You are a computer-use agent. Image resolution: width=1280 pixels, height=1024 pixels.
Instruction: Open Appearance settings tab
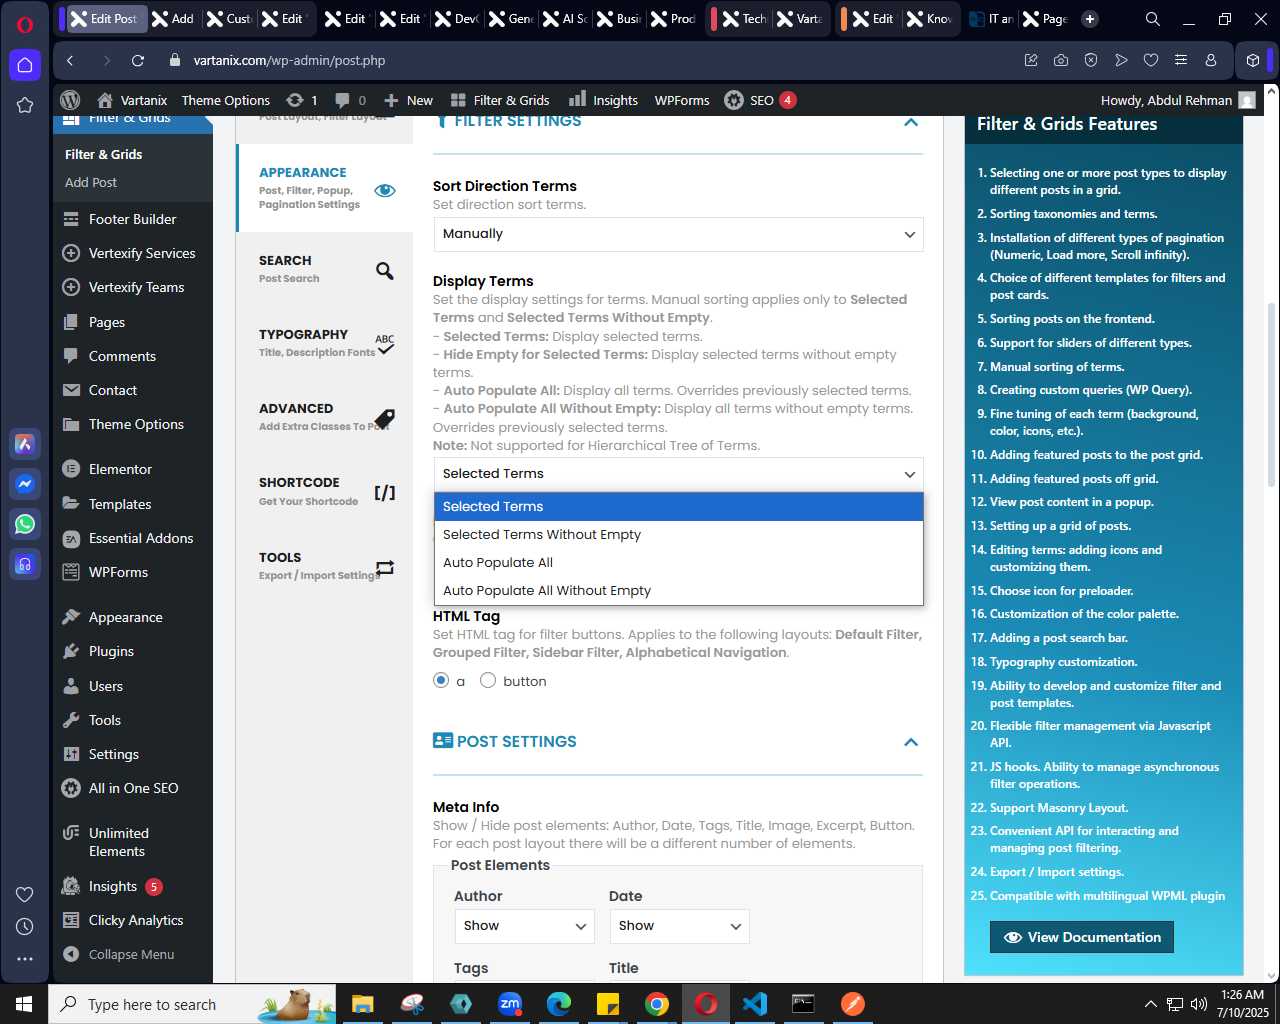pyautogui.click(x=324, y=188)
